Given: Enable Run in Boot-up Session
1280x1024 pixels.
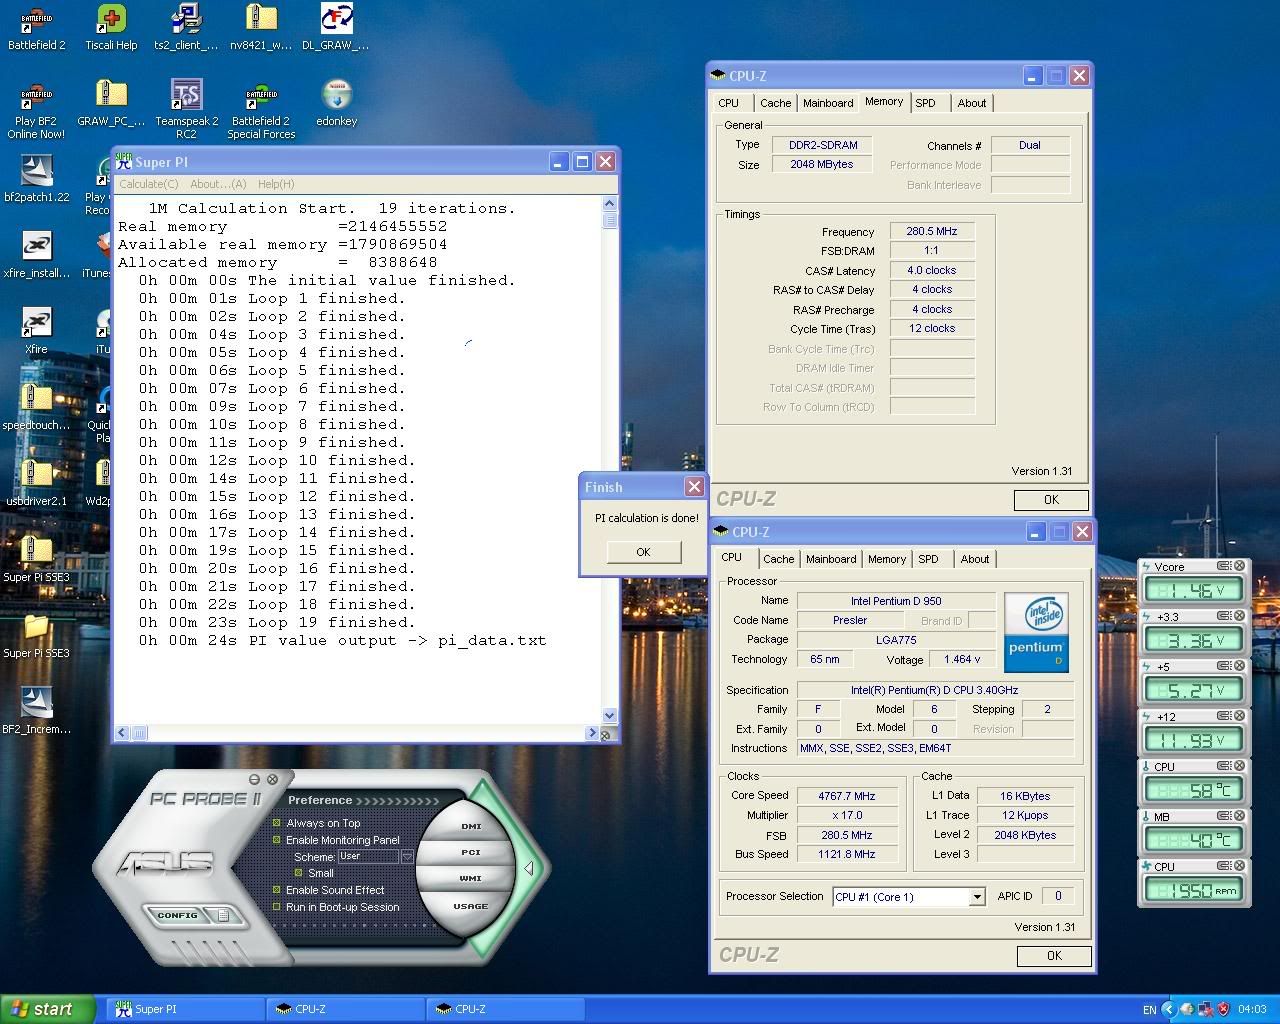Looking at the screenshot, I should point(277,907).
